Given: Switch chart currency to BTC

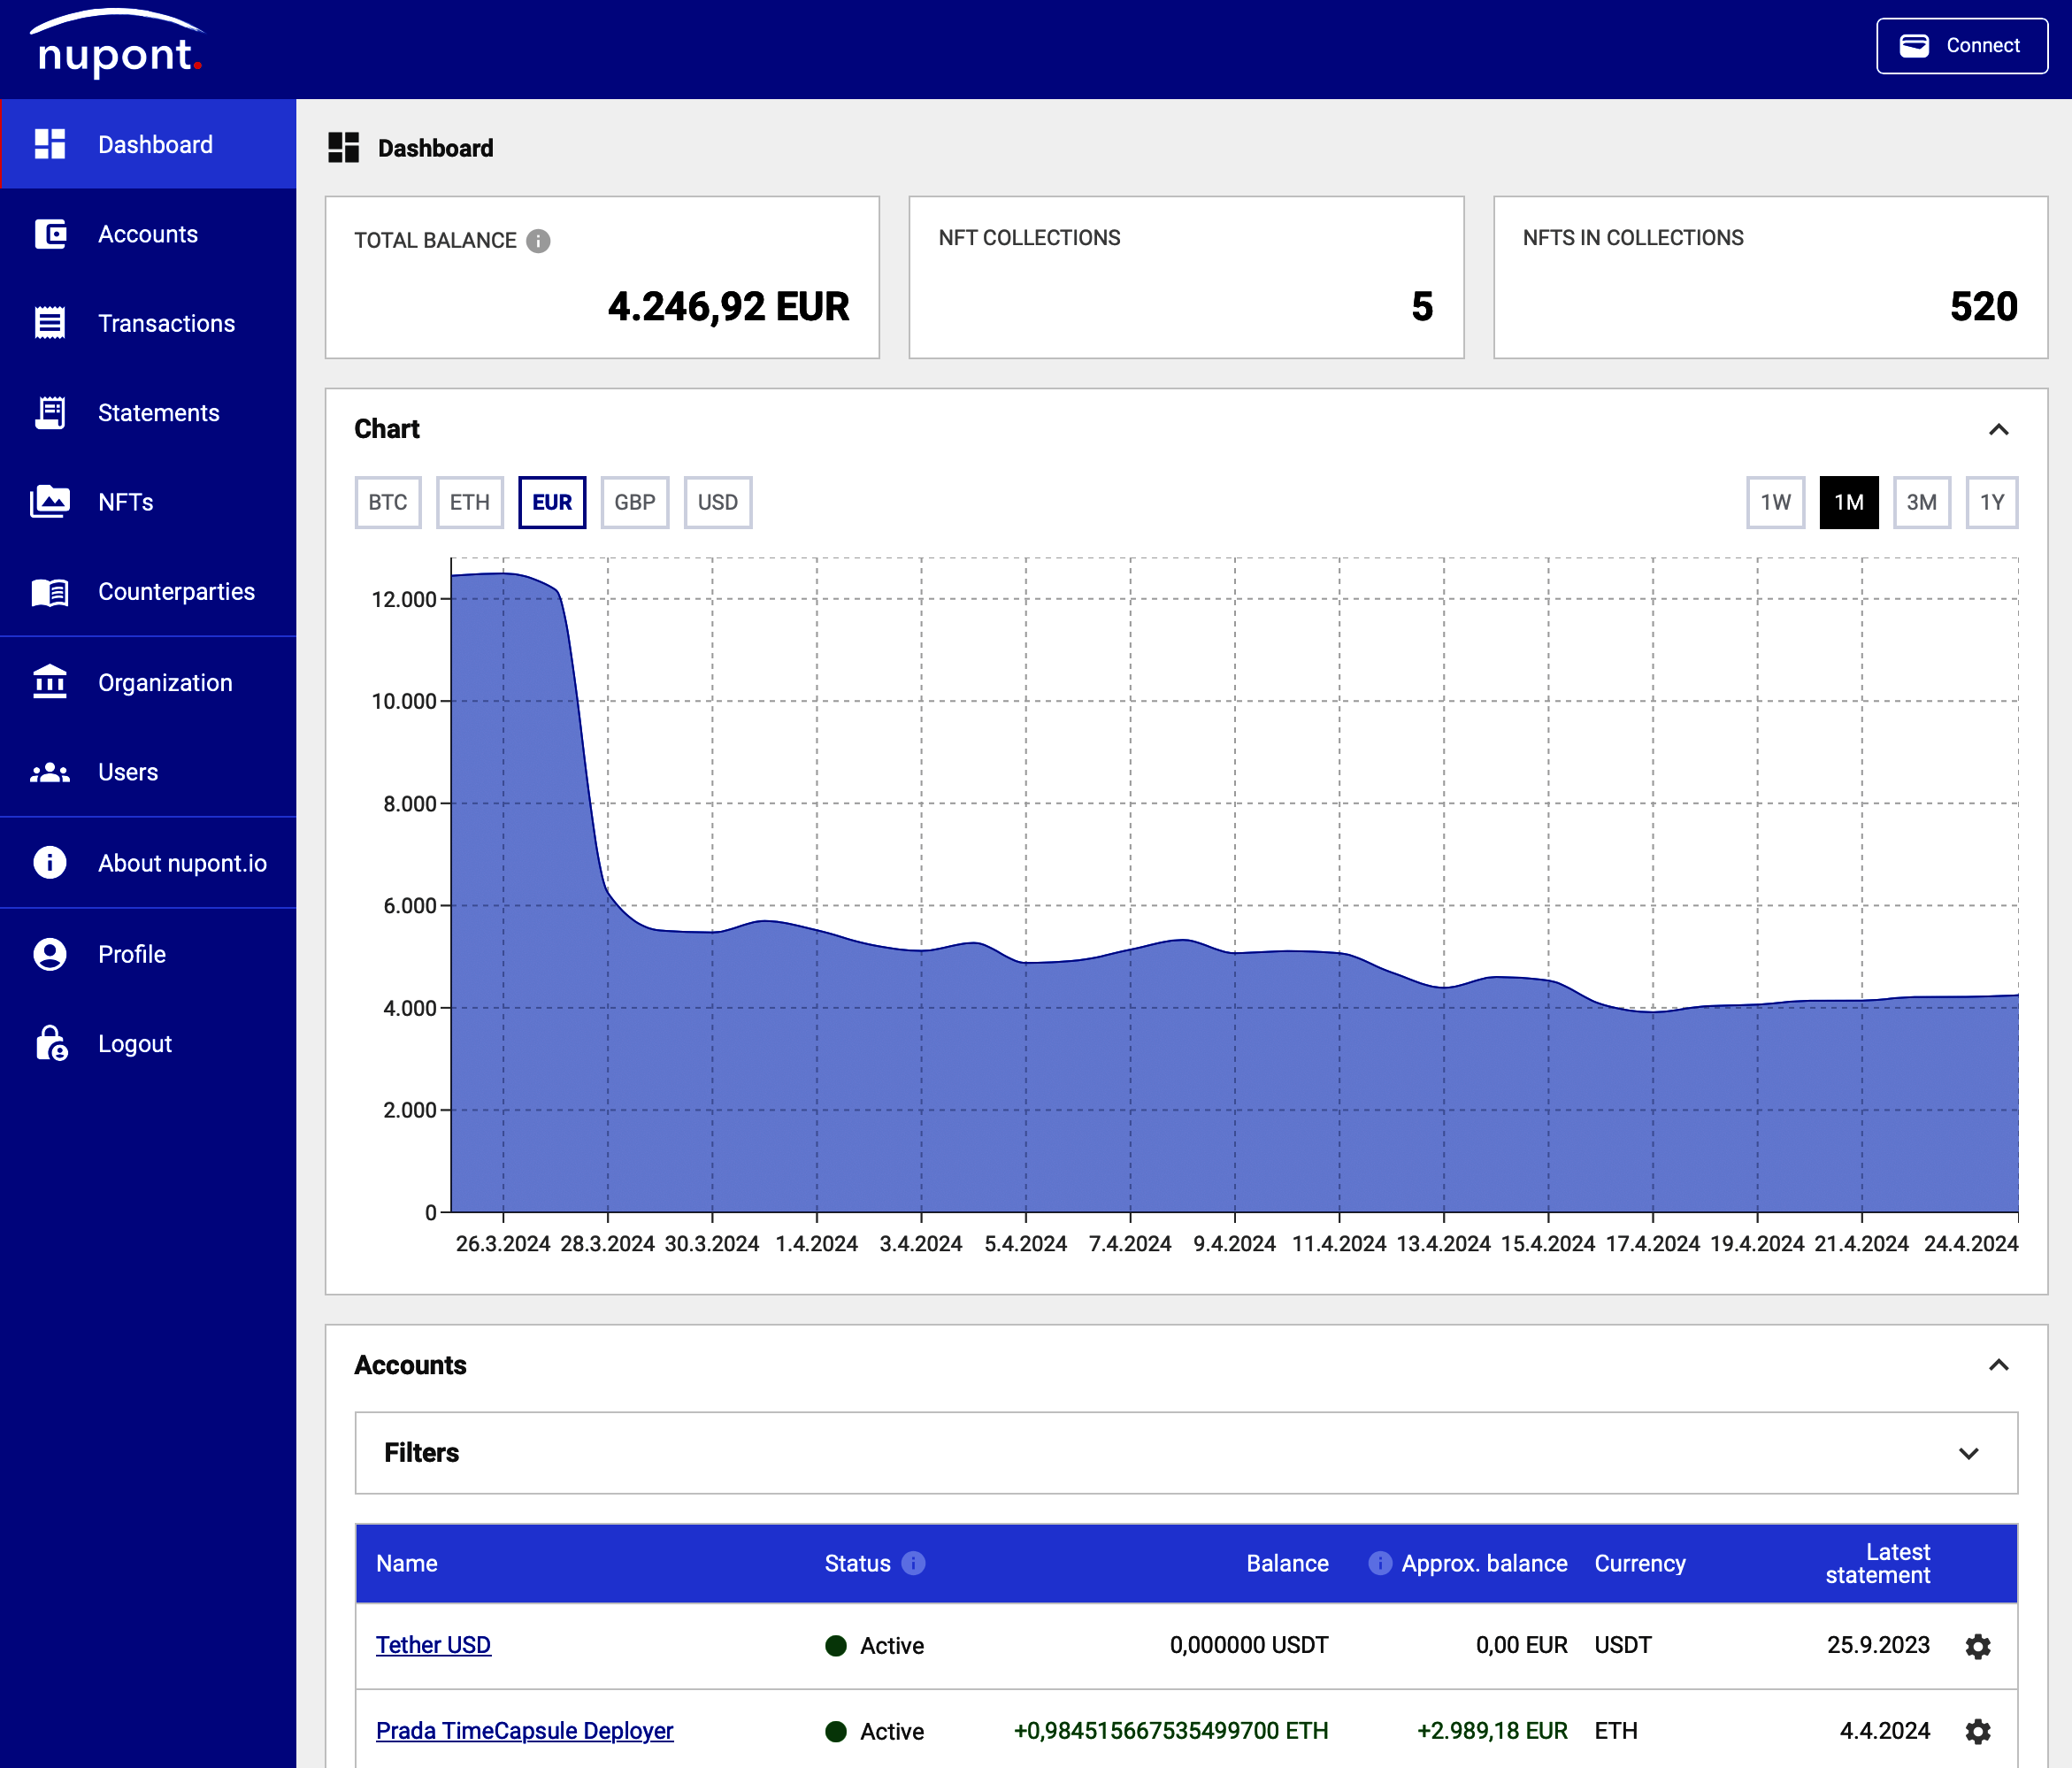Looking at the screenshot, I should coord(387,502).
